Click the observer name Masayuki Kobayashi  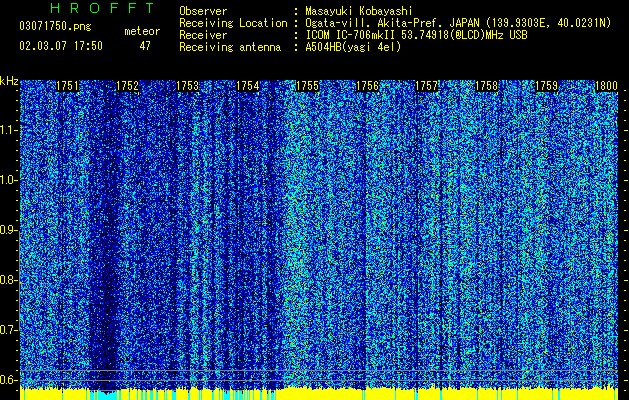pos(359,11)
